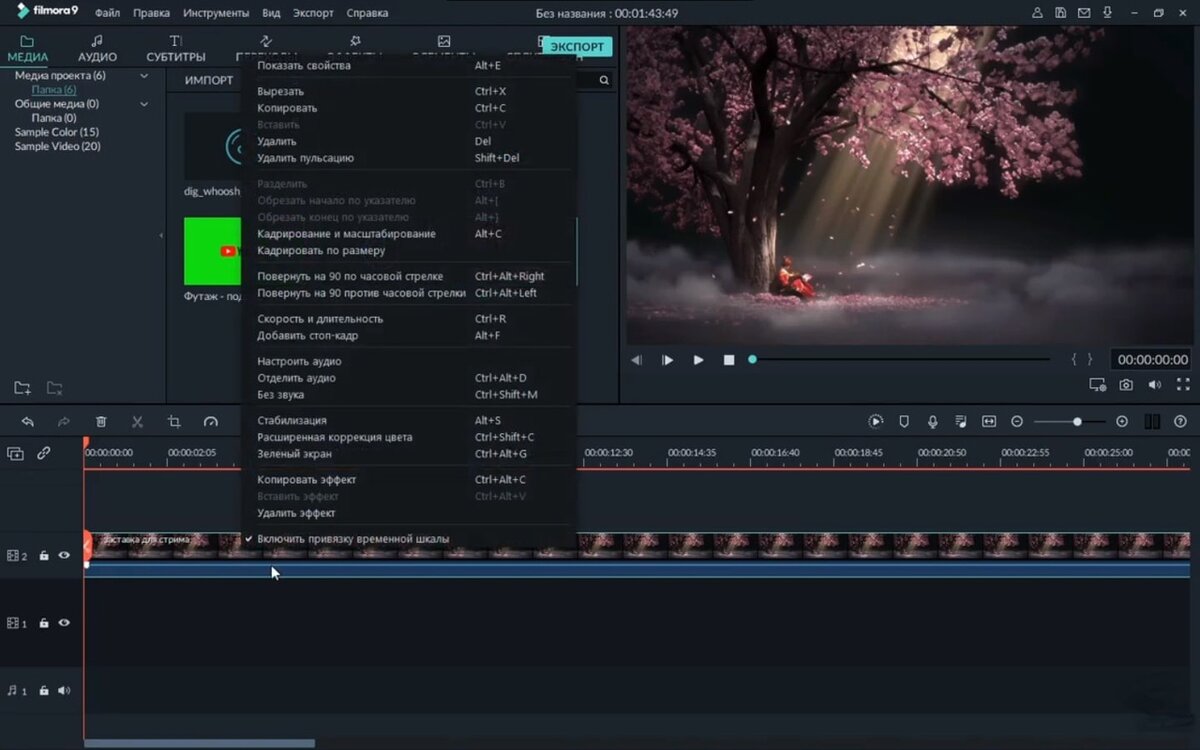Open the speed gauge tool
This screenshot has height=750, width=1200.
pyautogui.click(x=210, y=422)
